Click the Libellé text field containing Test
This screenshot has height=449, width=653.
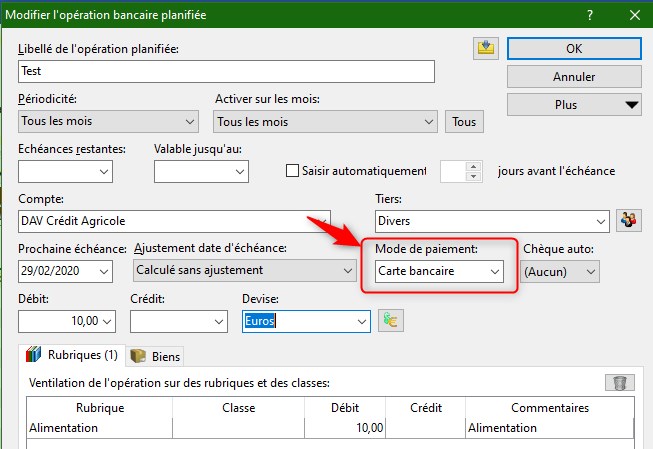click(x=226, y=72)
